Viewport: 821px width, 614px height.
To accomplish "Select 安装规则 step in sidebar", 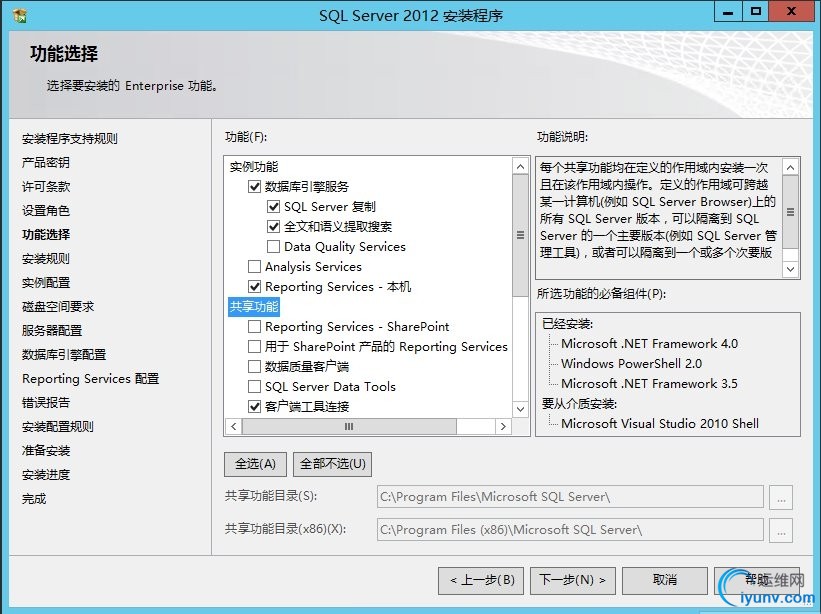I will pos(46,259).
